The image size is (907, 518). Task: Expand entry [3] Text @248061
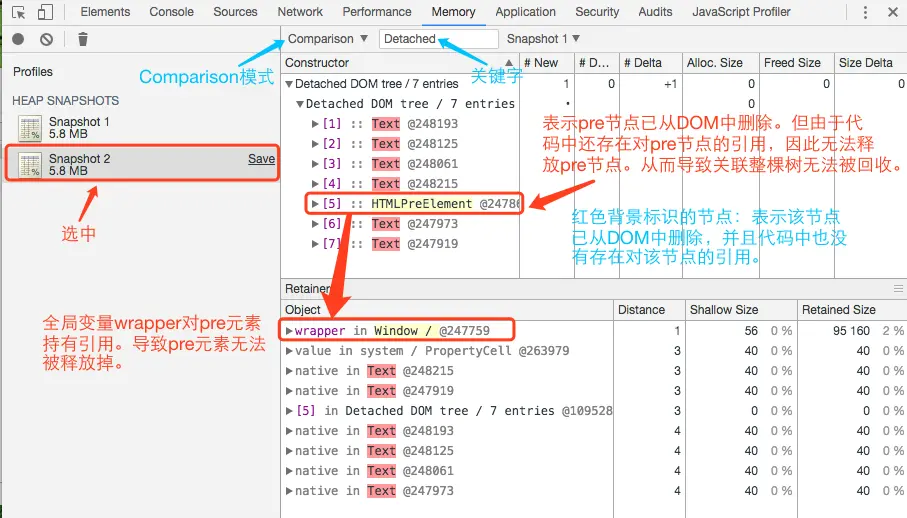click(315, 164)
